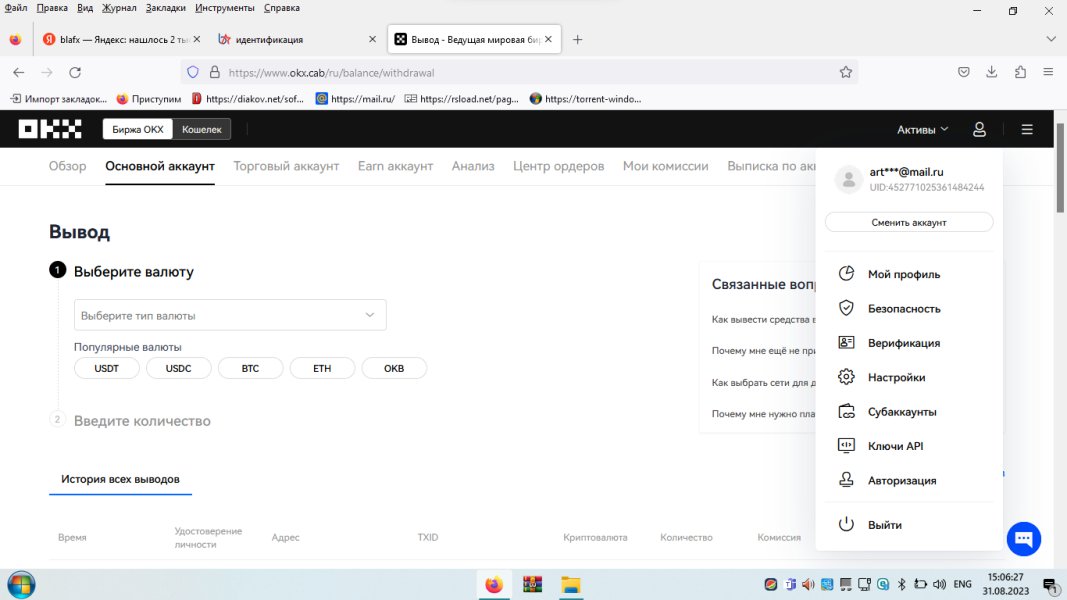The image size is (1067, 600).
Task: Show site tracking protection shield
Action: coord(193,72)
